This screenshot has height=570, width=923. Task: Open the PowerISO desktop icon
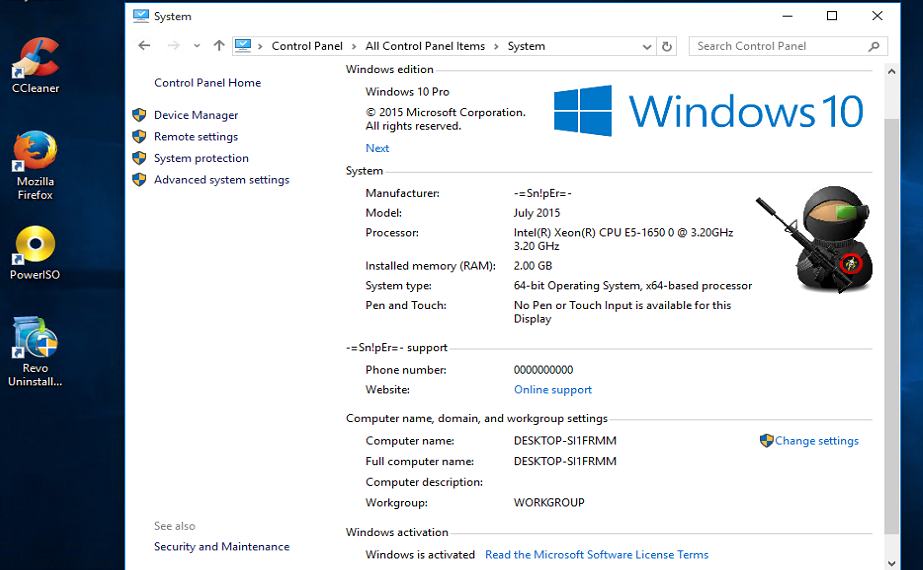click(35, 252)
